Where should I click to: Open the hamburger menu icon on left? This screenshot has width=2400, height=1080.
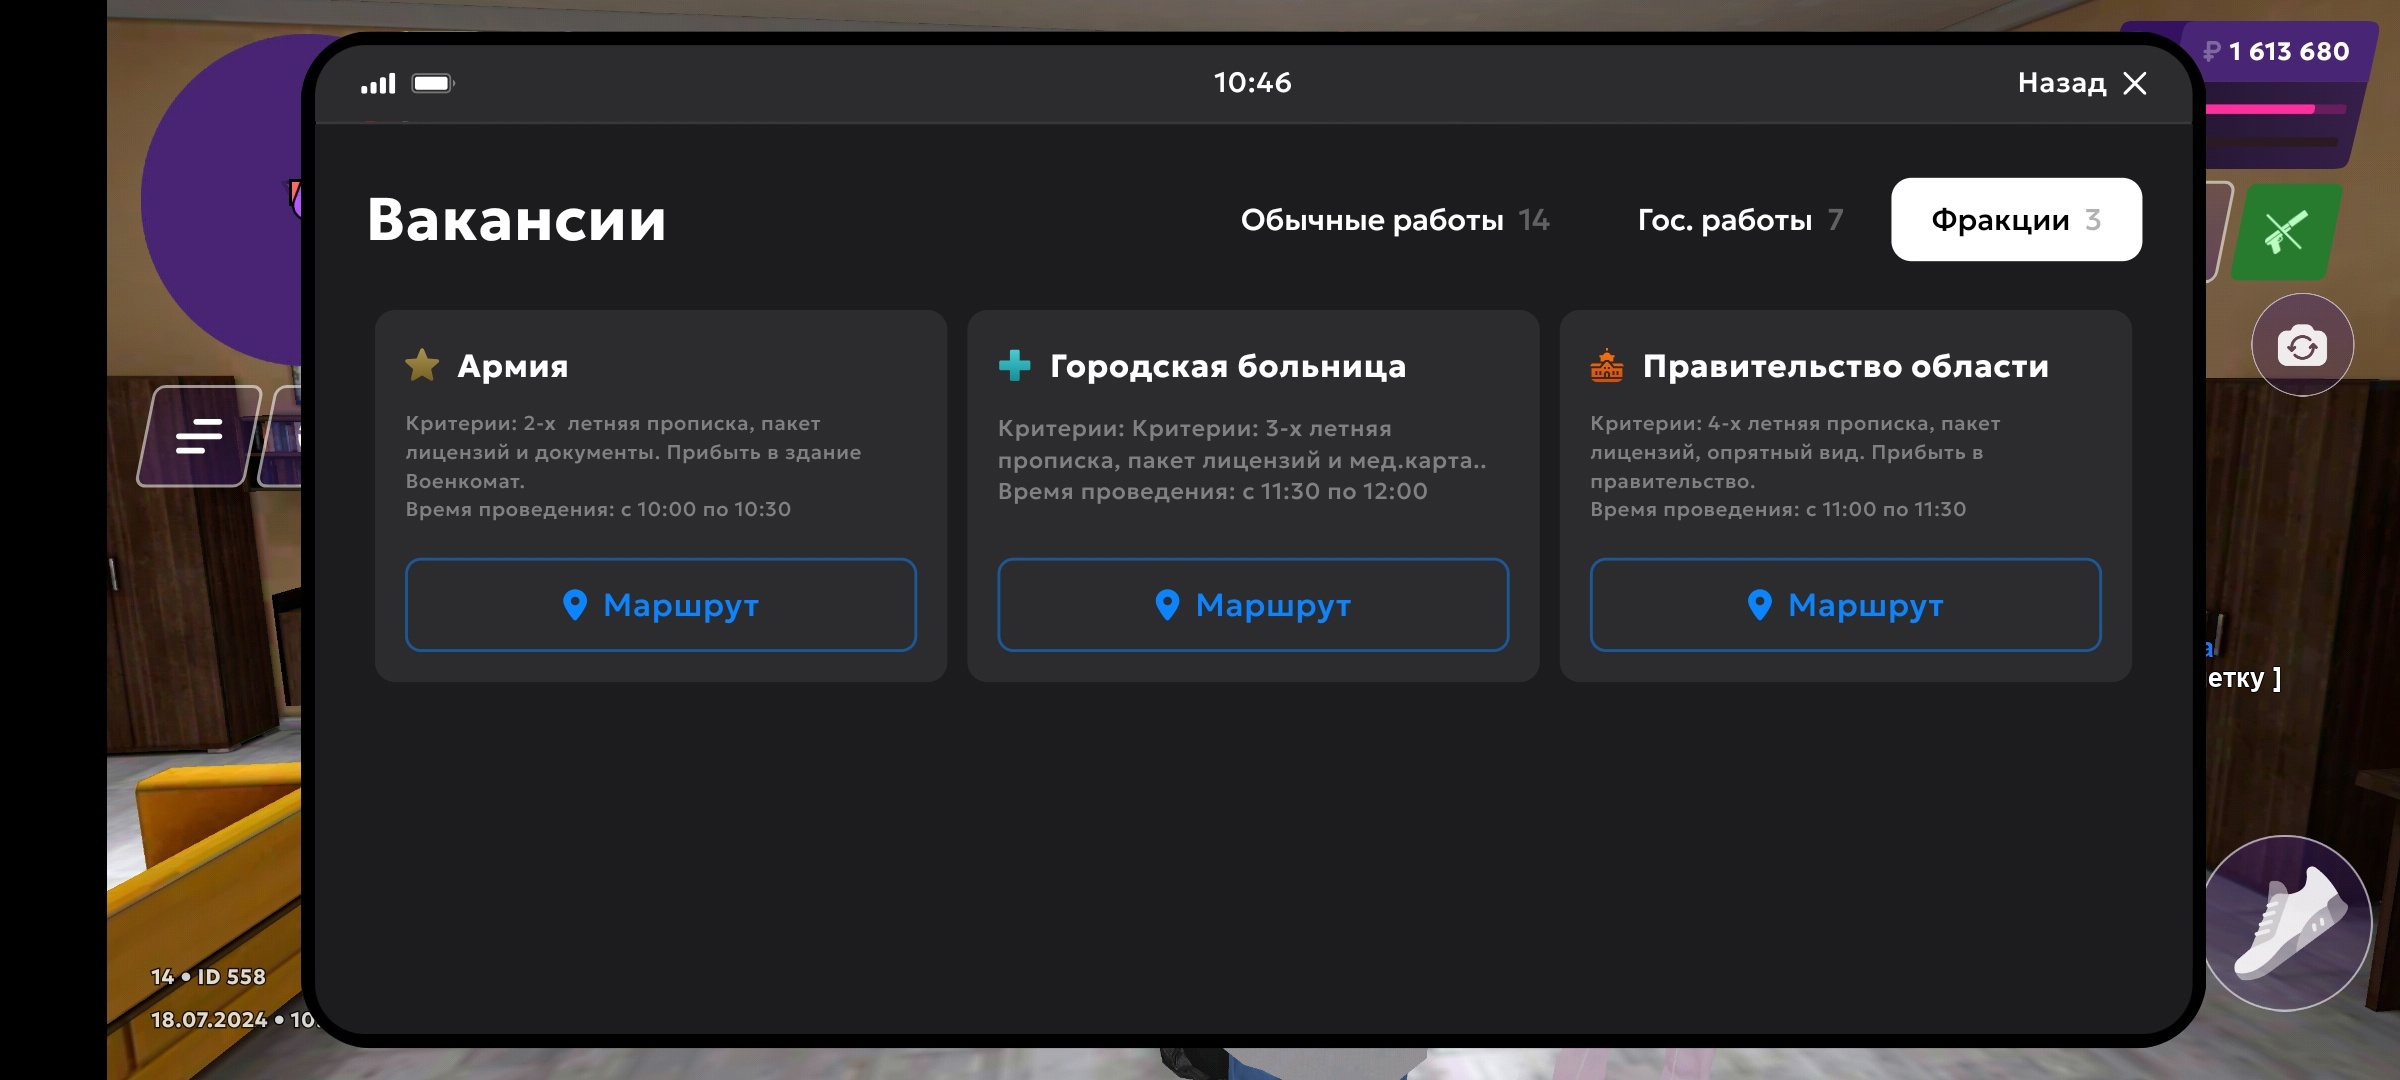tap(198, 436)
